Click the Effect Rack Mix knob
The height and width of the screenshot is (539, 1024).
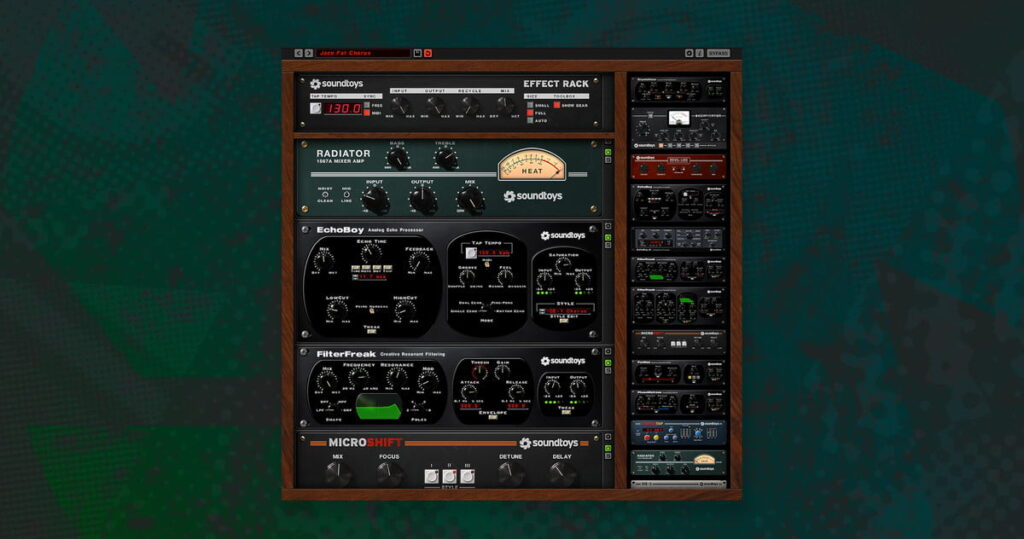tap(504, 106)
